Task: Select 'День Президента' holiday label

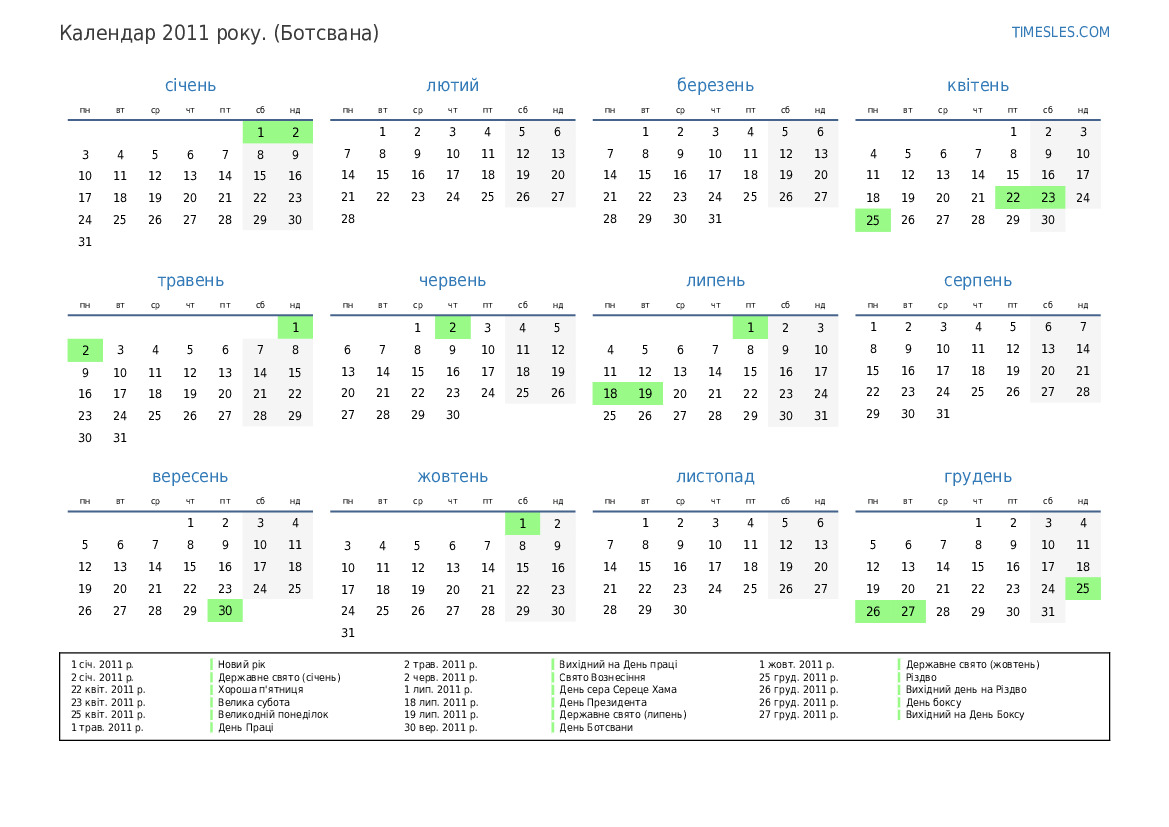Action: [x=602, y=702]
